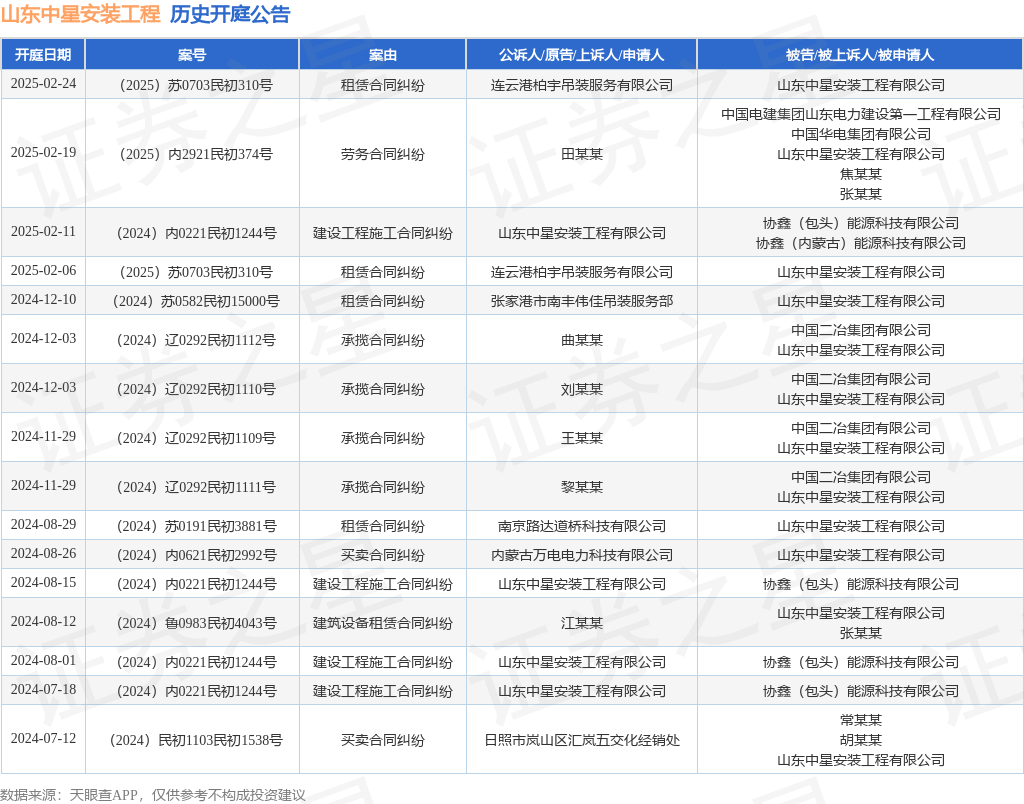Select the 2024-07-12 date cell
This screenshot has height=804, width=1024.
coord(43,739)
